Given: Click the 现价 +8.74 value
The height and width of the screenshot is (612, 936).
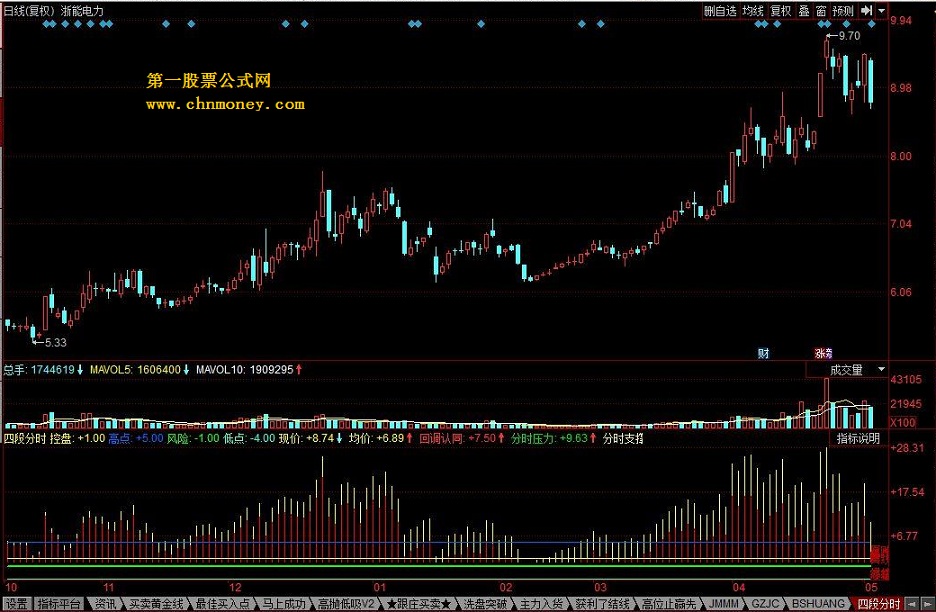Looking at the screenshot, I should (x=310, y=438).
